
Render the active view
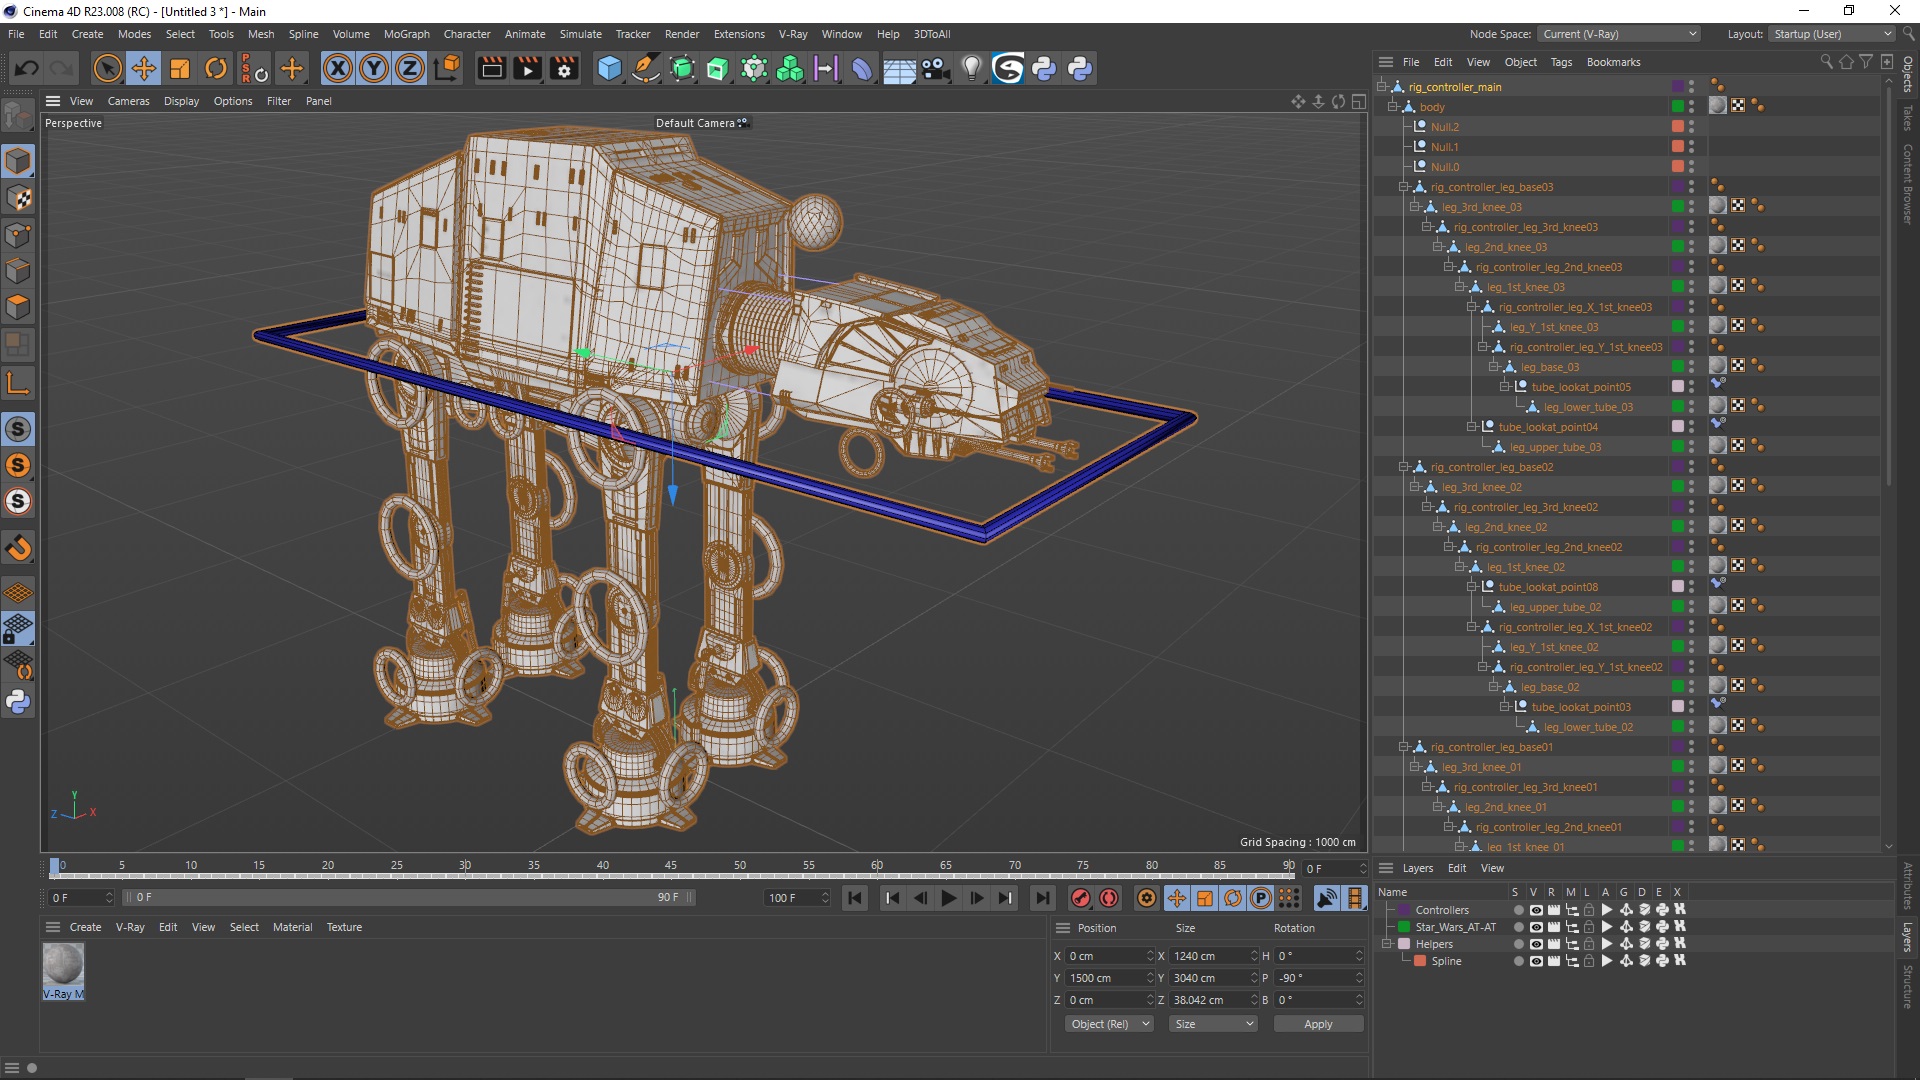click(x=491, y=68)
